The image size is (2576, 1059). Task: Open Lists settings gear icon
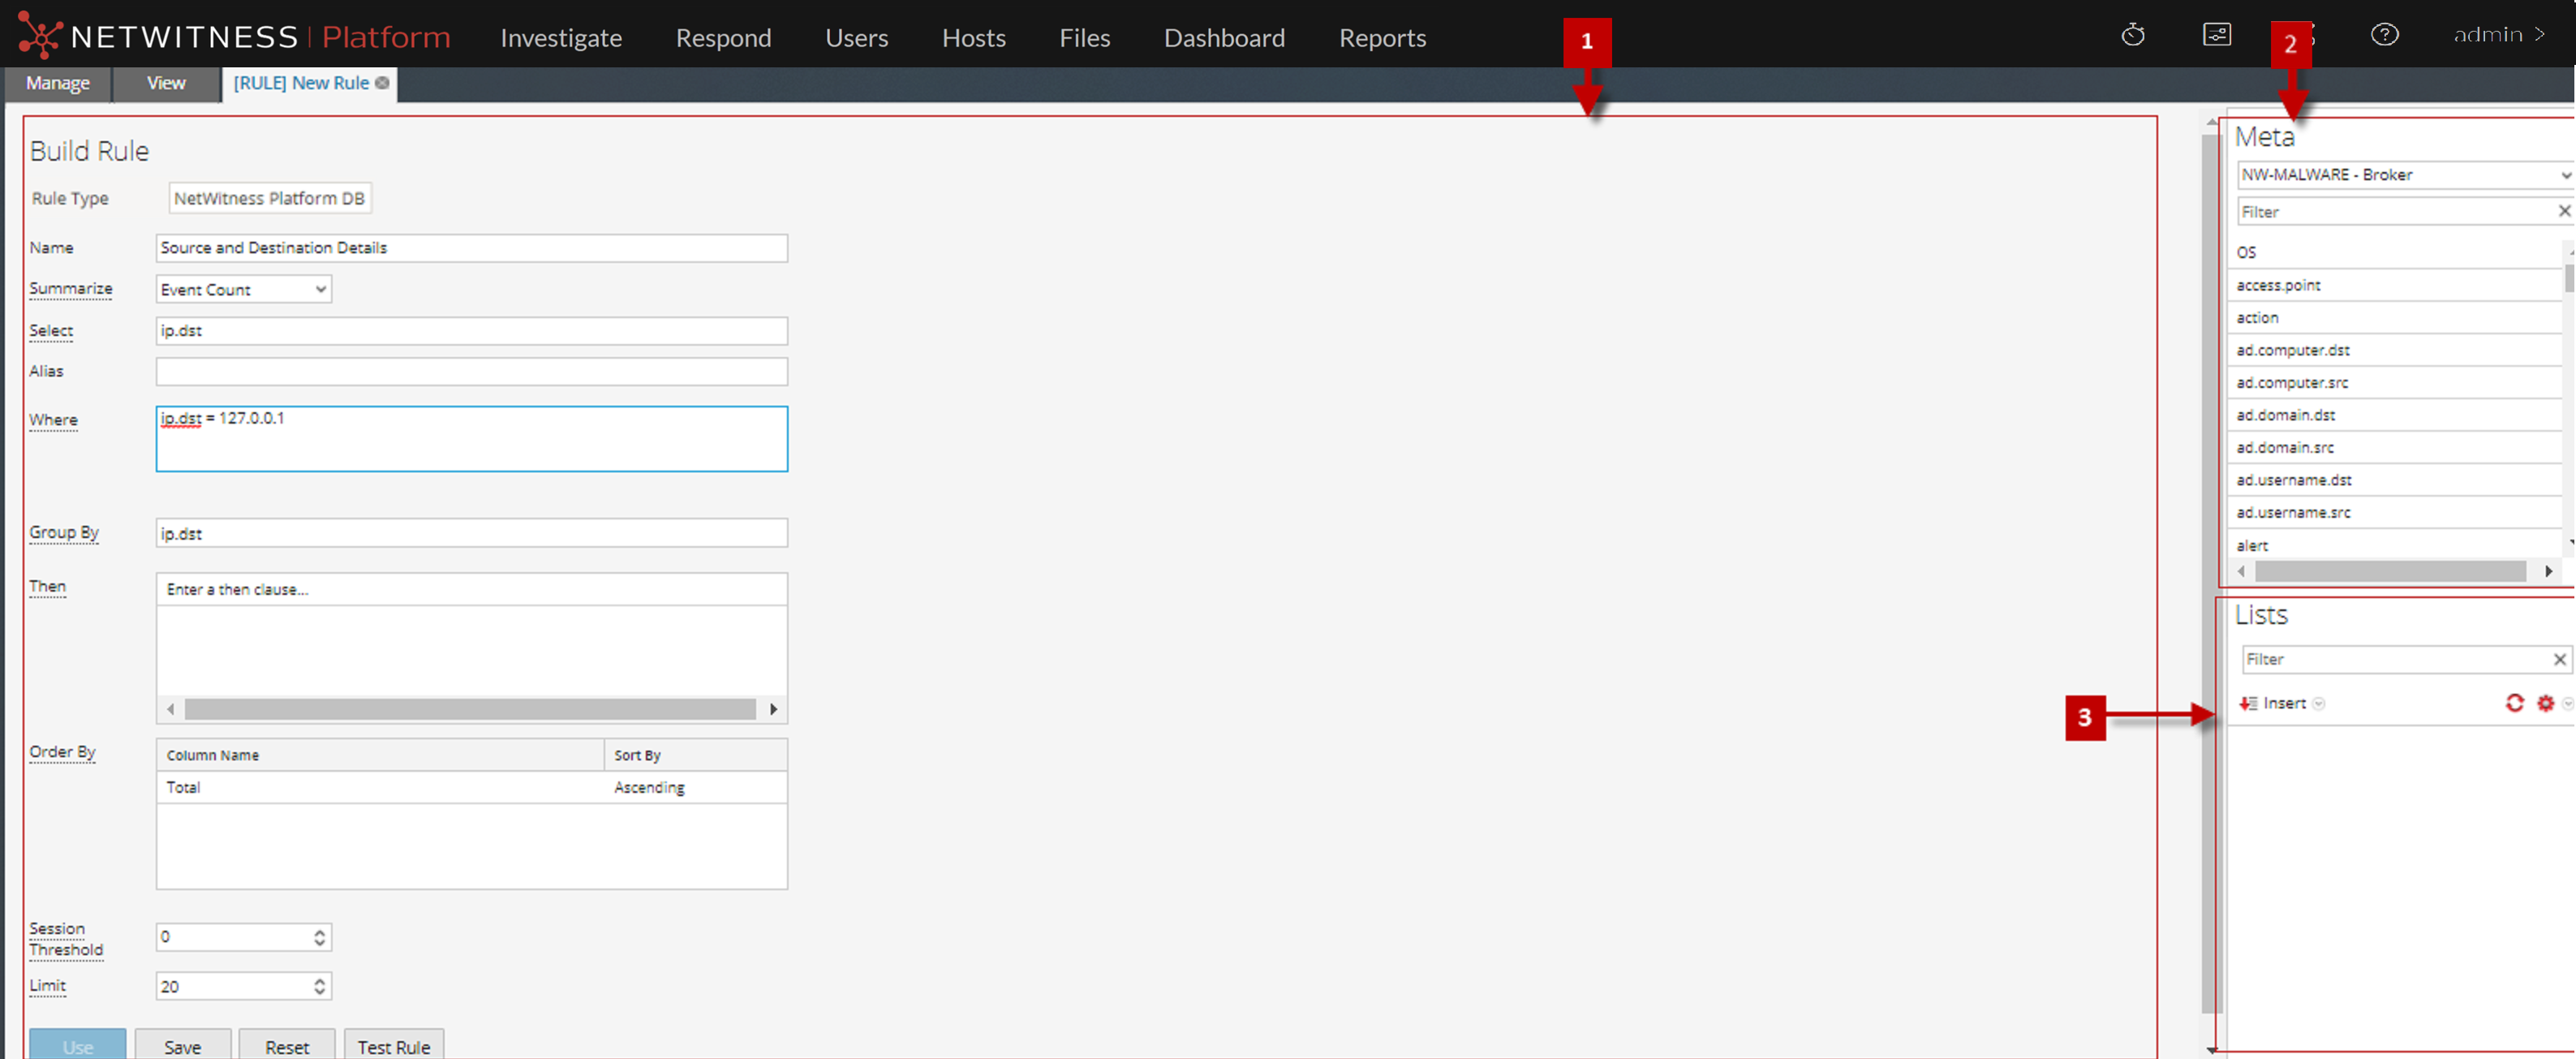2545,703
